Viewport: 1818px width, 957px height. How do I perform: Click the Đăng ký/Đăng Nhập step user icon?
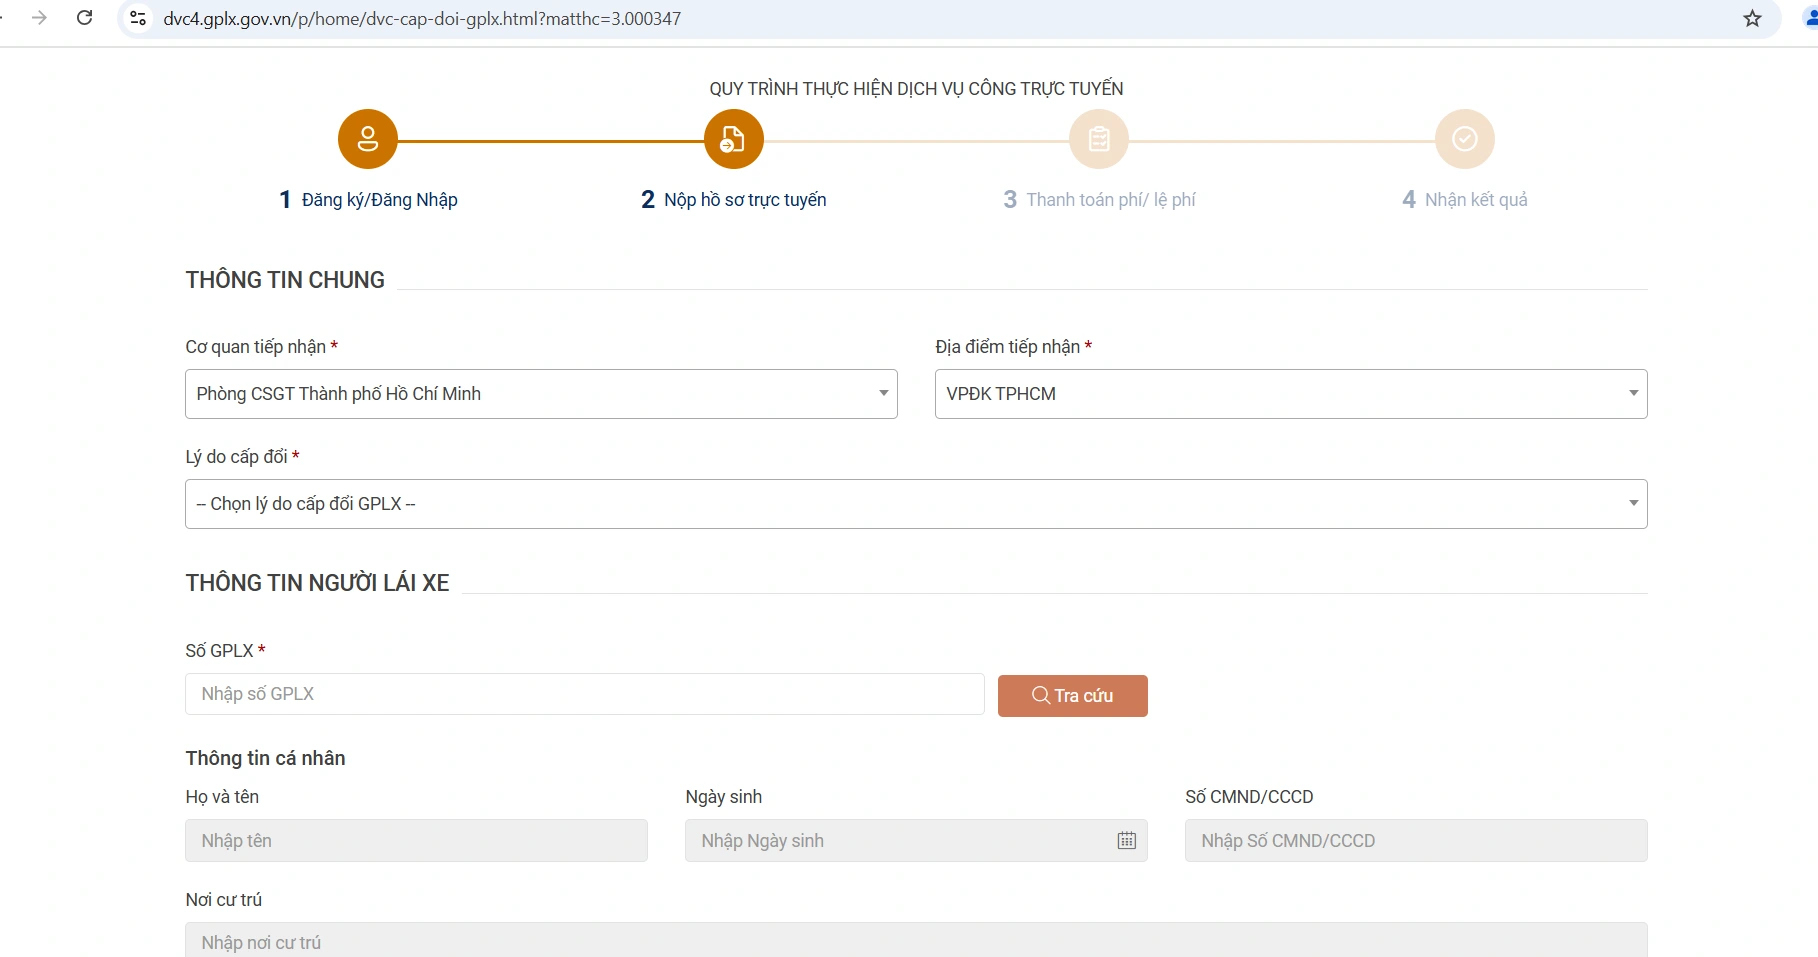pos(368,139)
